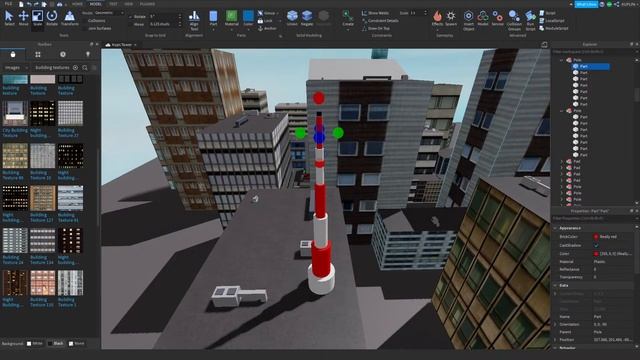
Task: Open the toolbox Recent tab
Action: click(62, 54)
